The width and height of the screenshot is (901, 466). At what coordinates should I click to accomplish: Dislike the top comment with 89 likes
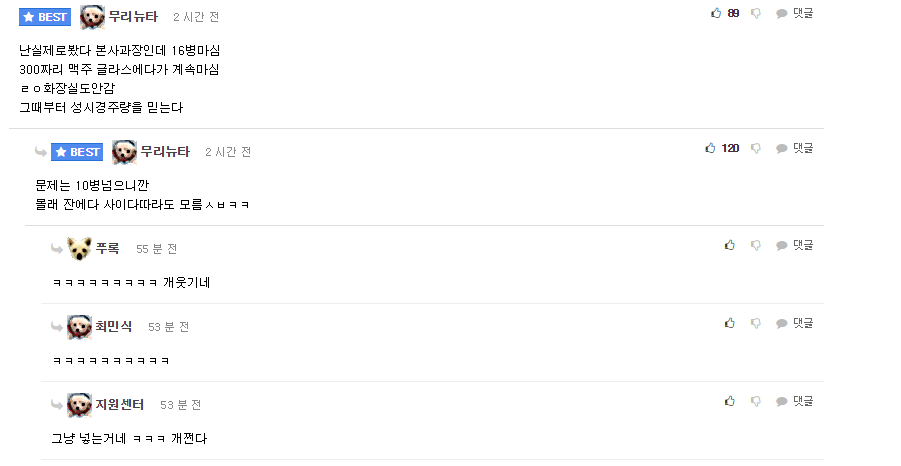[756, 13]
